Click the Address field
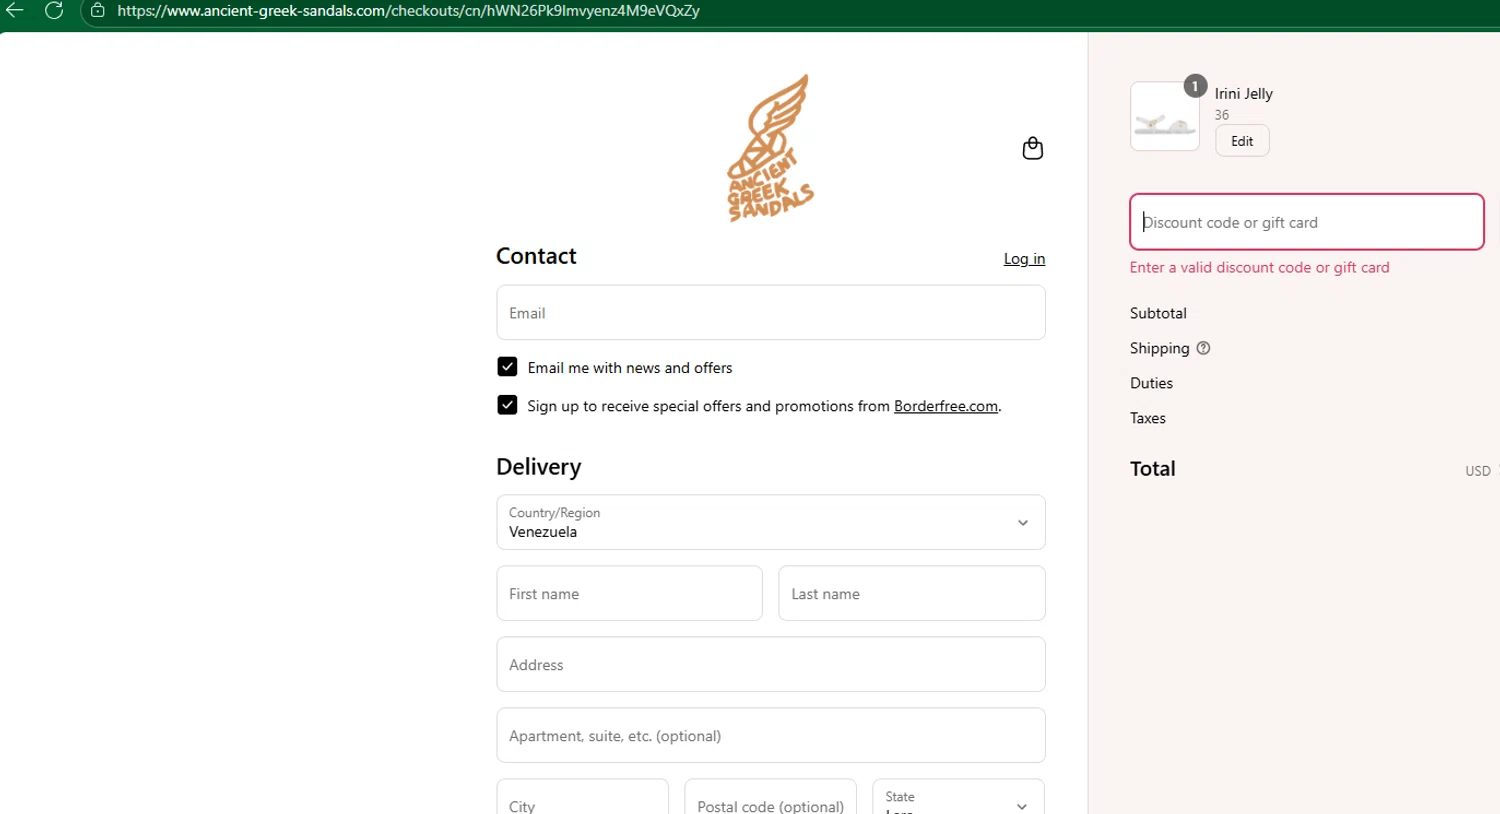The width and height of the screenshot is (1500, 814). coord(771,665)
